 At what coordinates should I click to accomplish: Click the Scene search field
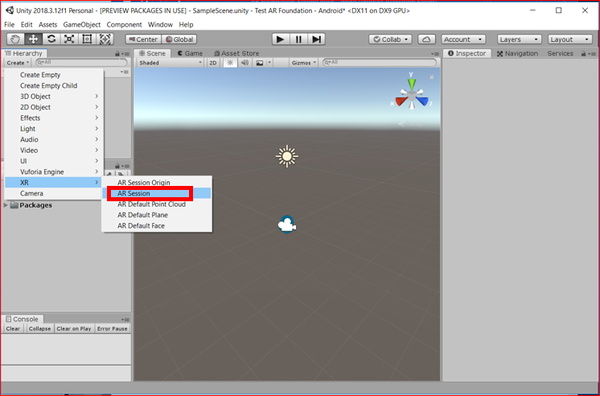coord(379,62)
